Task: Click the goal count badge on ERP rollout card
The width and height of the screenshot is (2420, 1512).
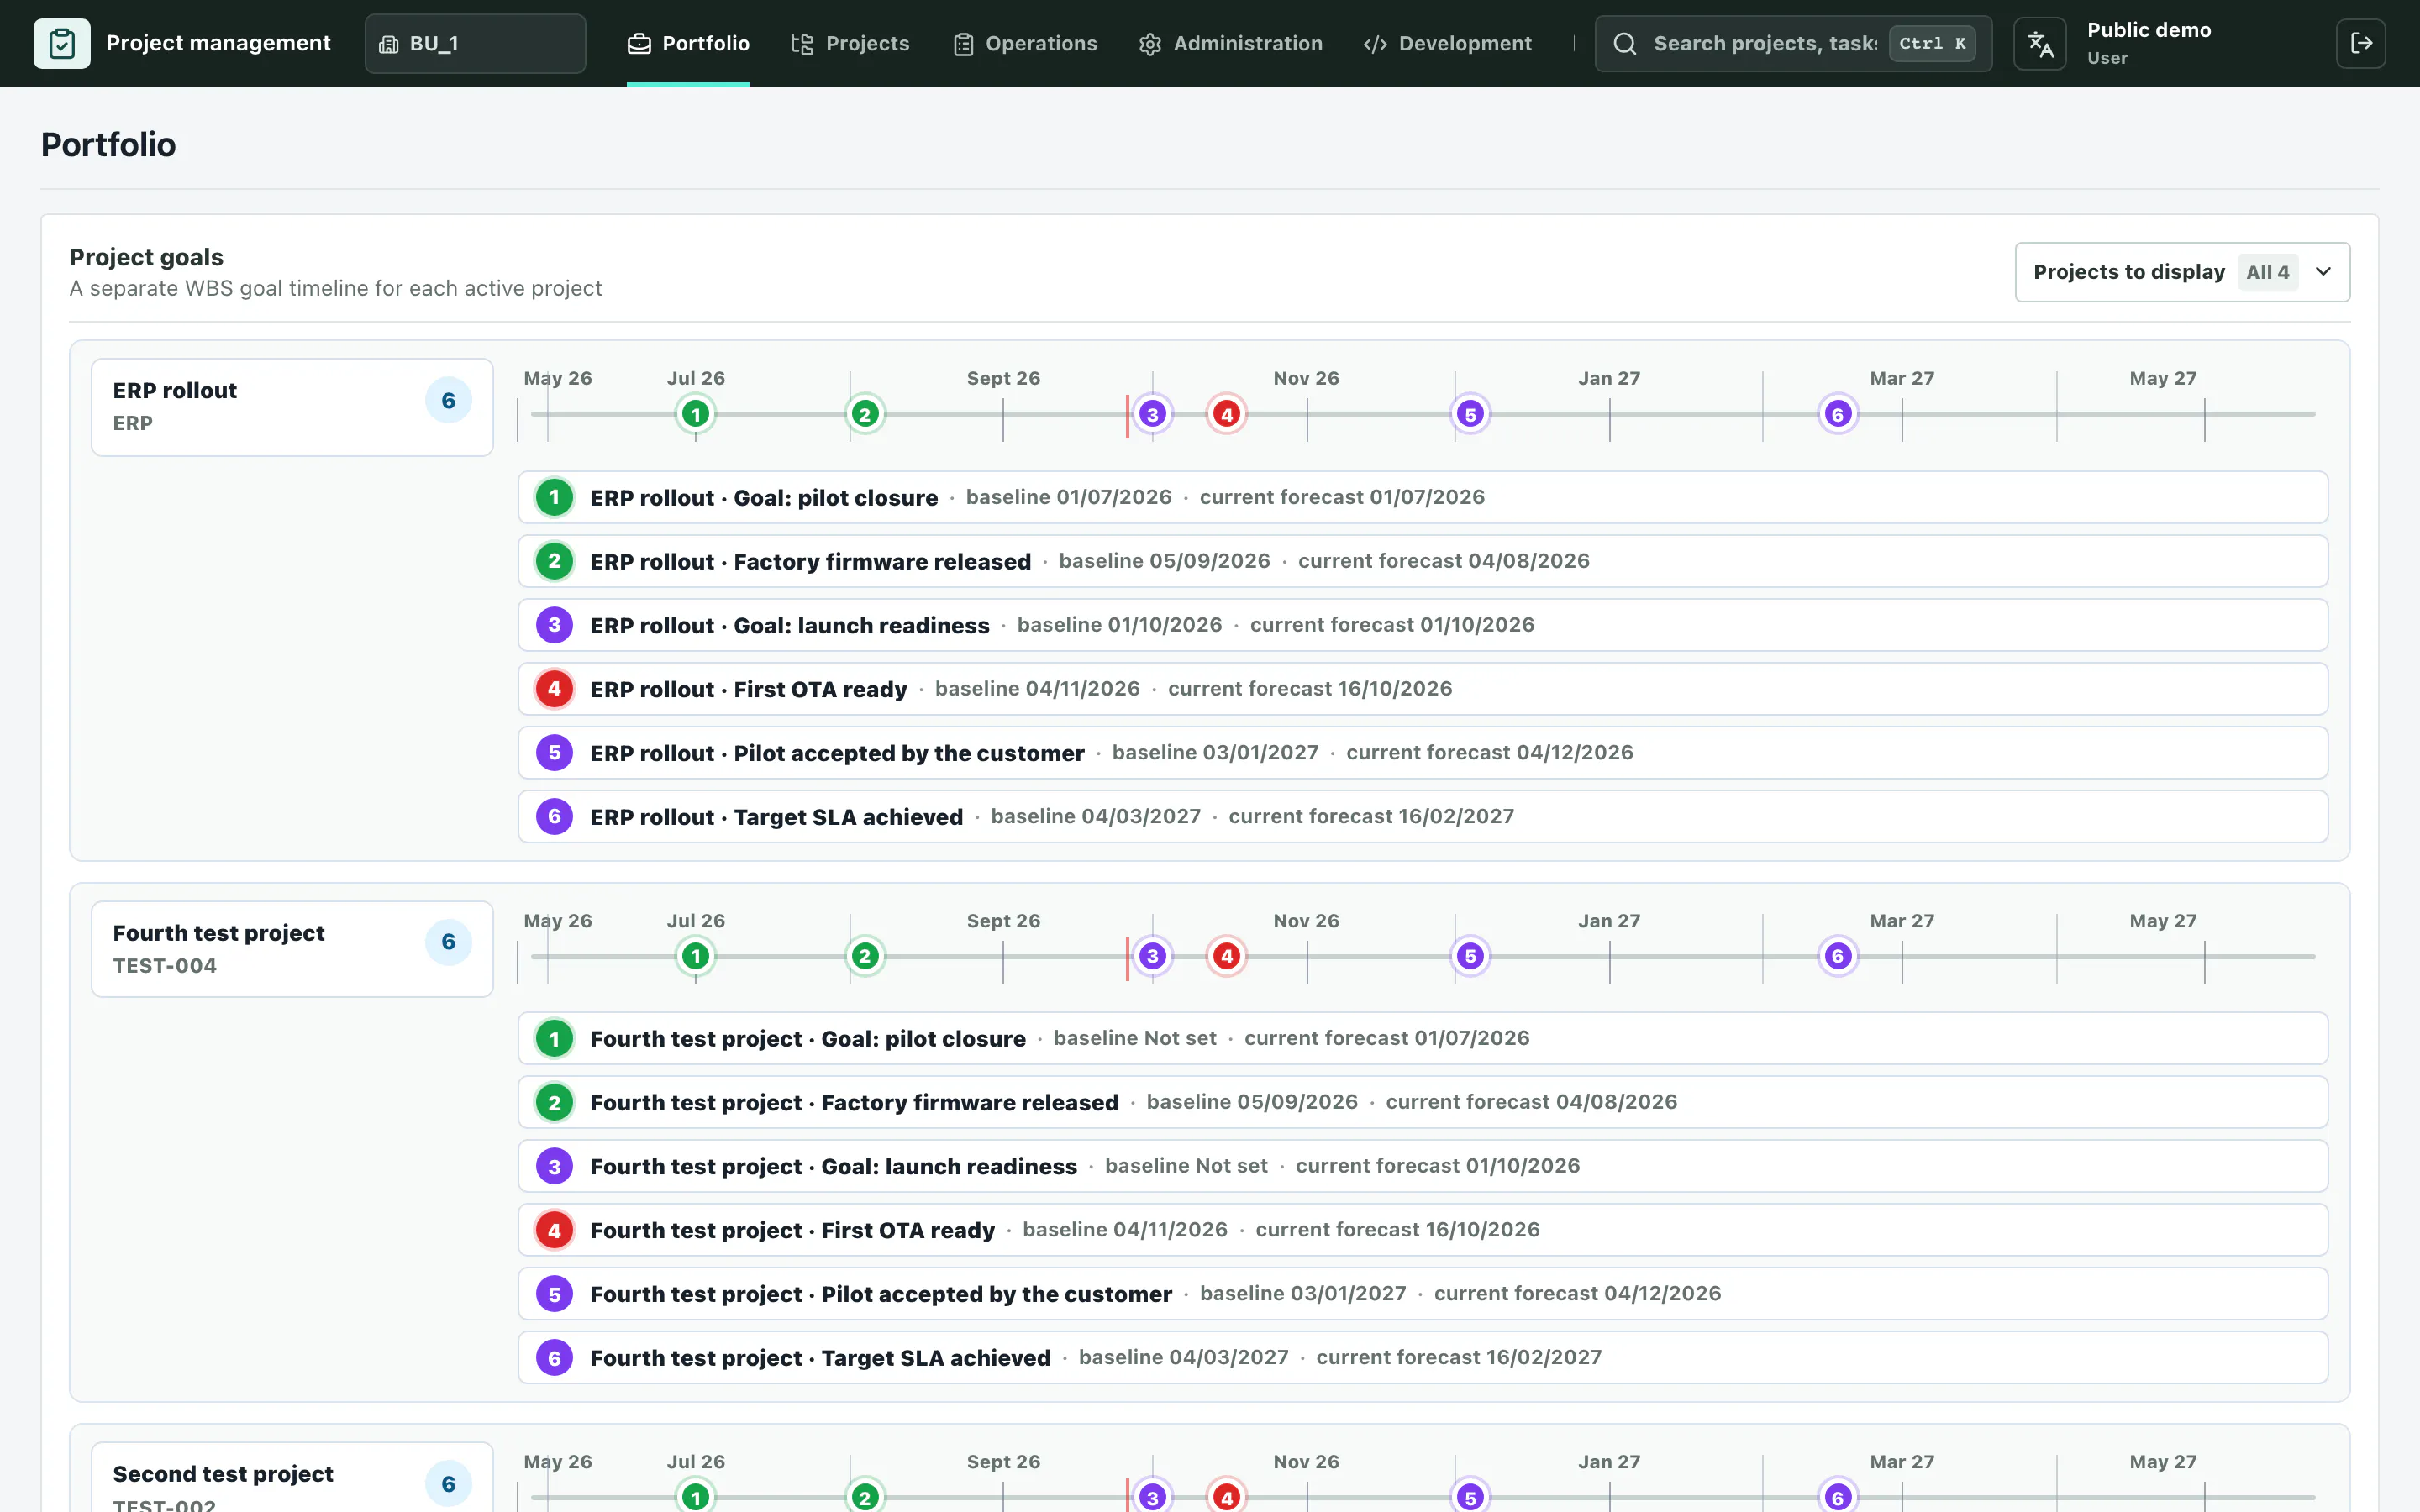Action: click(448, 400)
